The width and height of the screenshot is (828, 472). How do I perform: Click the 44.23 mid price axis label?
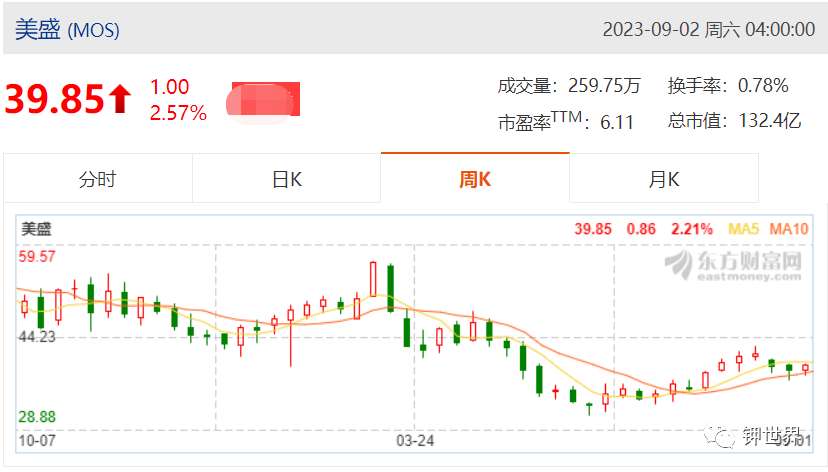point(36,336)
